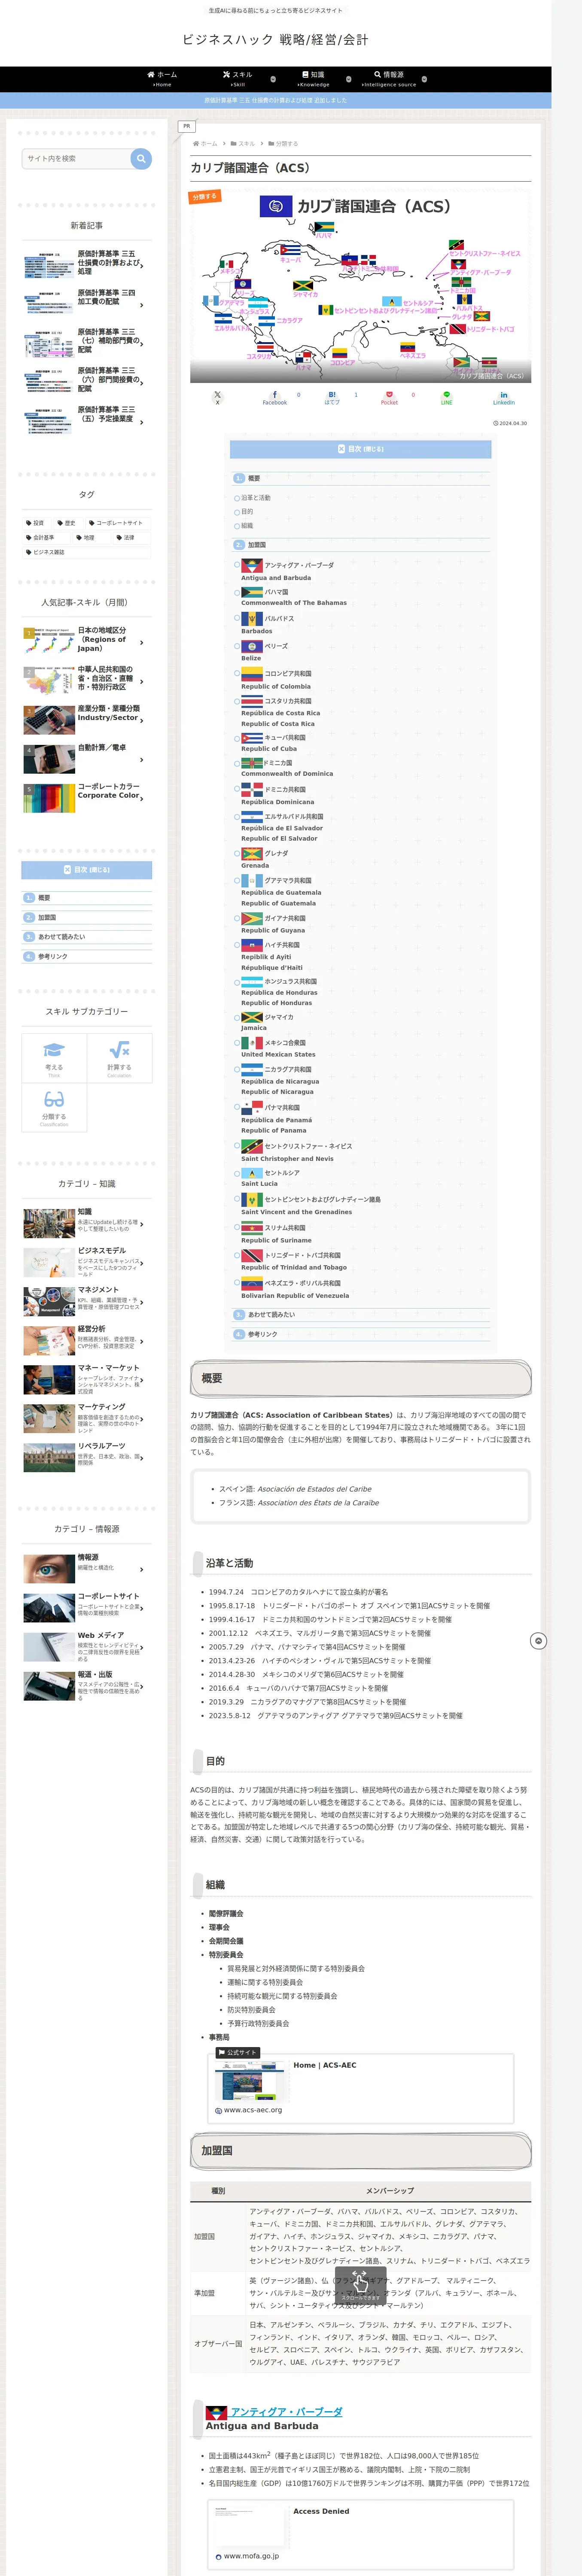Share the article on LinkedIn
This screenshot has height=2576, width=582.
(x=503, y=398)
